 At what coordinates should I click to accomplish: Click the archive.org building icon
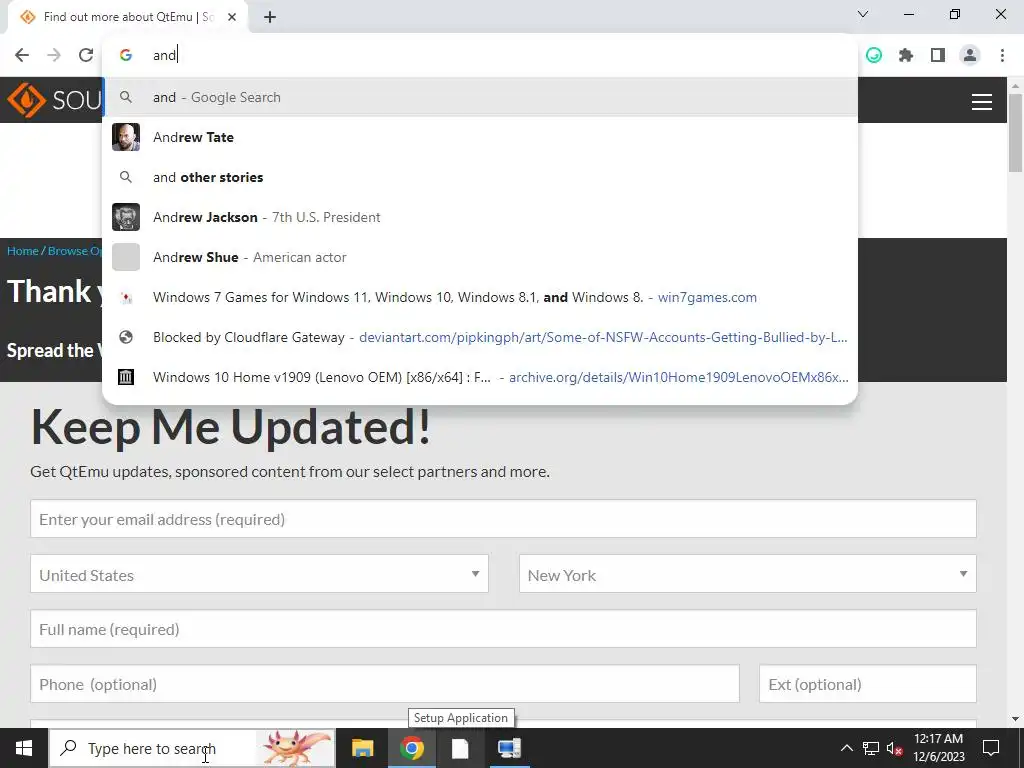(126, 377)
